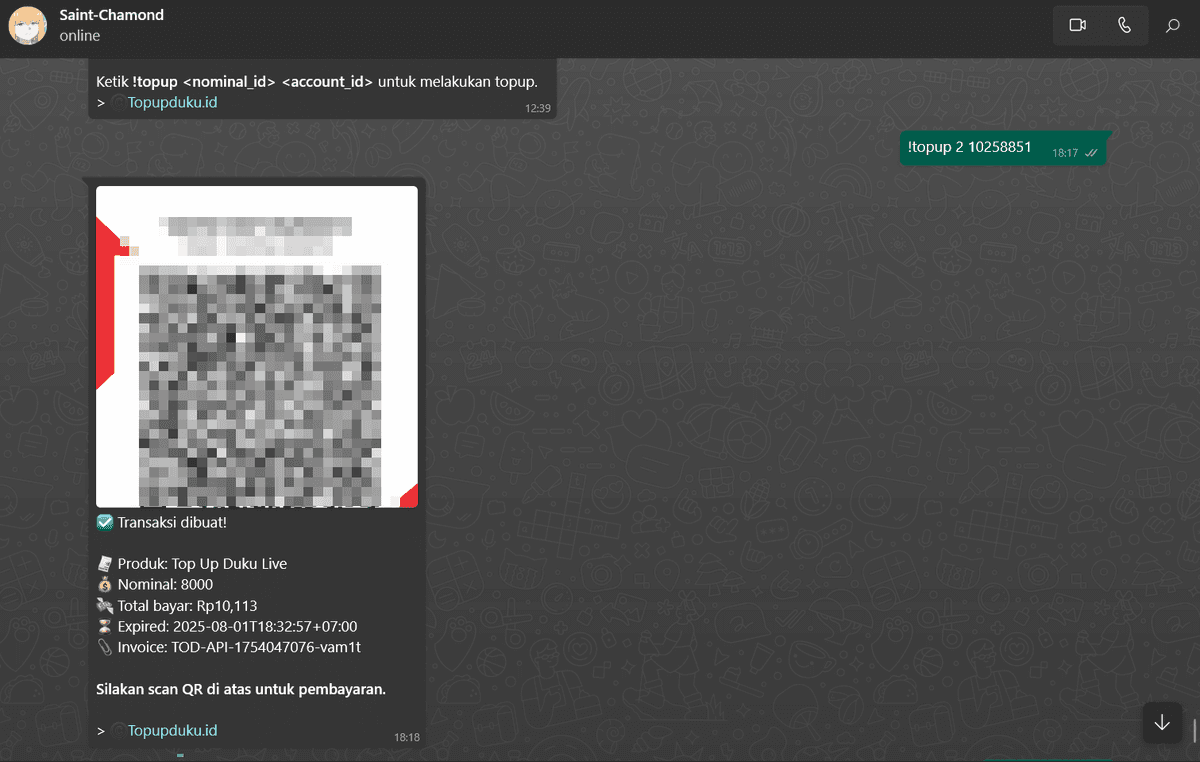
Task: Jump to latest messages arrow button
Action: 1161,723
